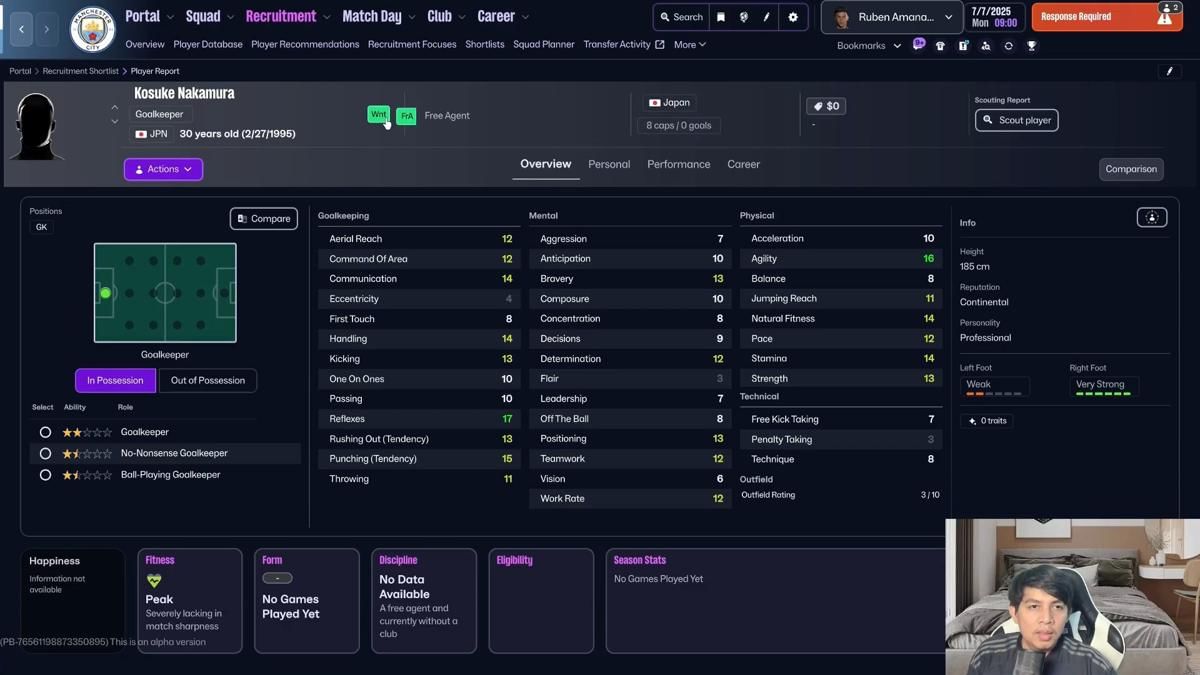This screenshot has width=1200, height=675.
Task: Select the No-Nonsense Goalkeeper role option
Action: point(45,453)
